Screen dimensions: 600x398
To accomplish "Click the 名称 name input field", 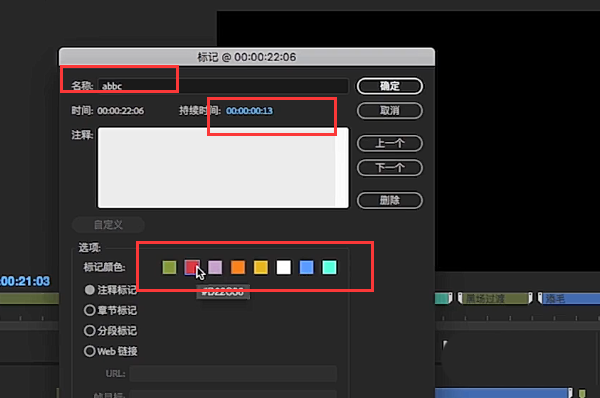I will [223, 86].
